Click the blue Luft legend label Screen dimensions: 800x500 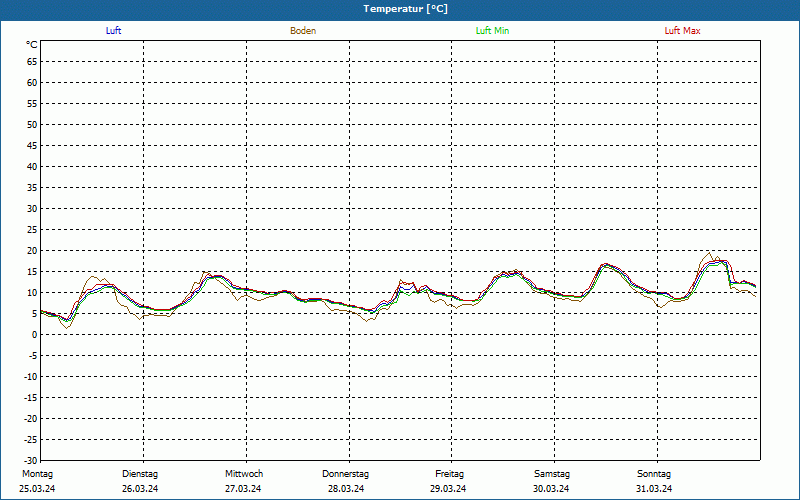coord(113,31)
